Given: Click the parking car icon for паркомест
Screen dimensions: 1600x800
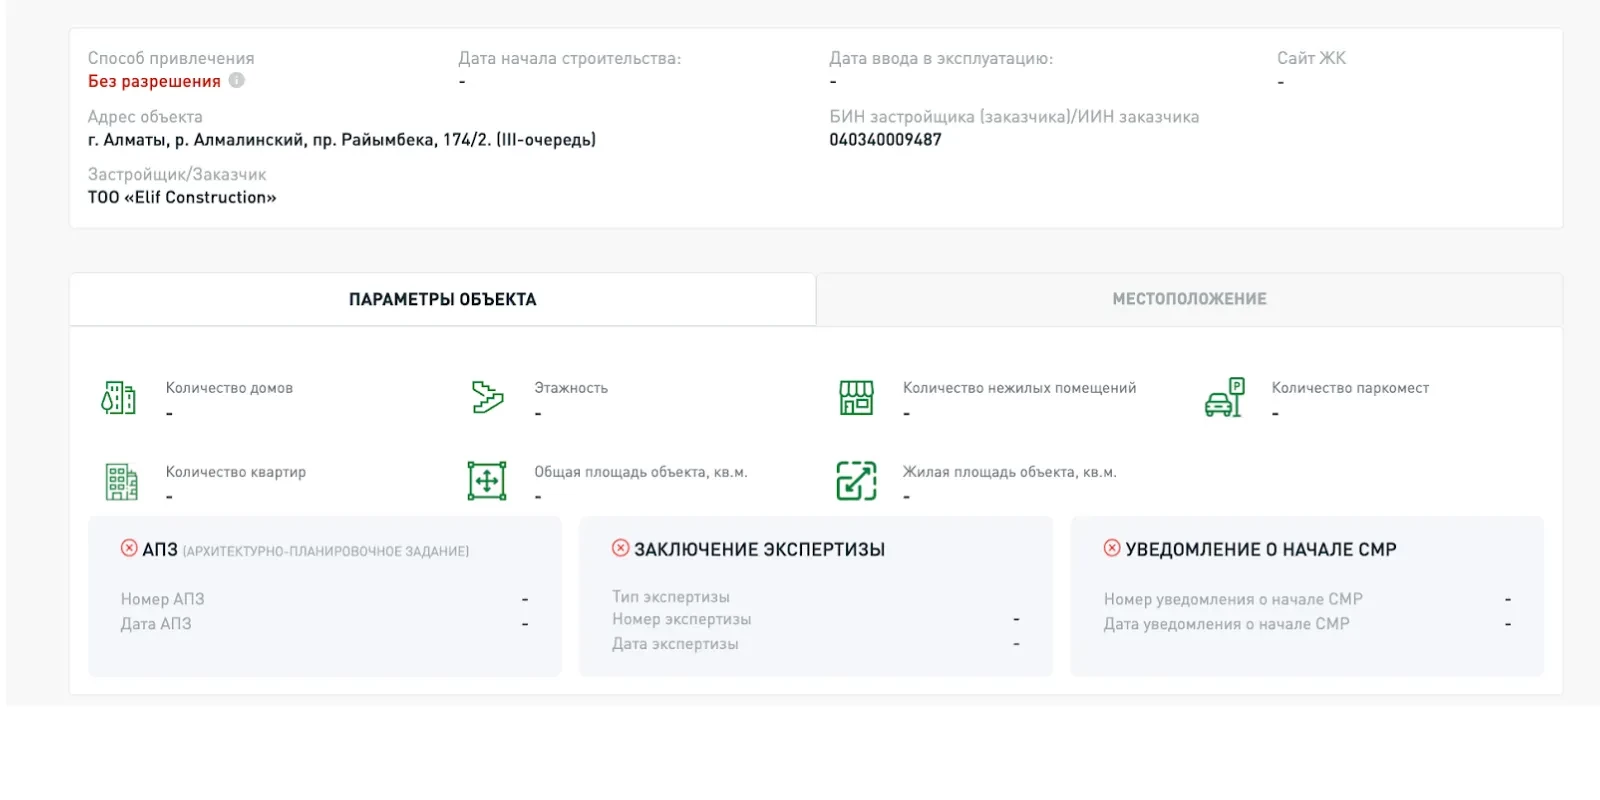Looking at the screenshot, I should (1224, 398).
